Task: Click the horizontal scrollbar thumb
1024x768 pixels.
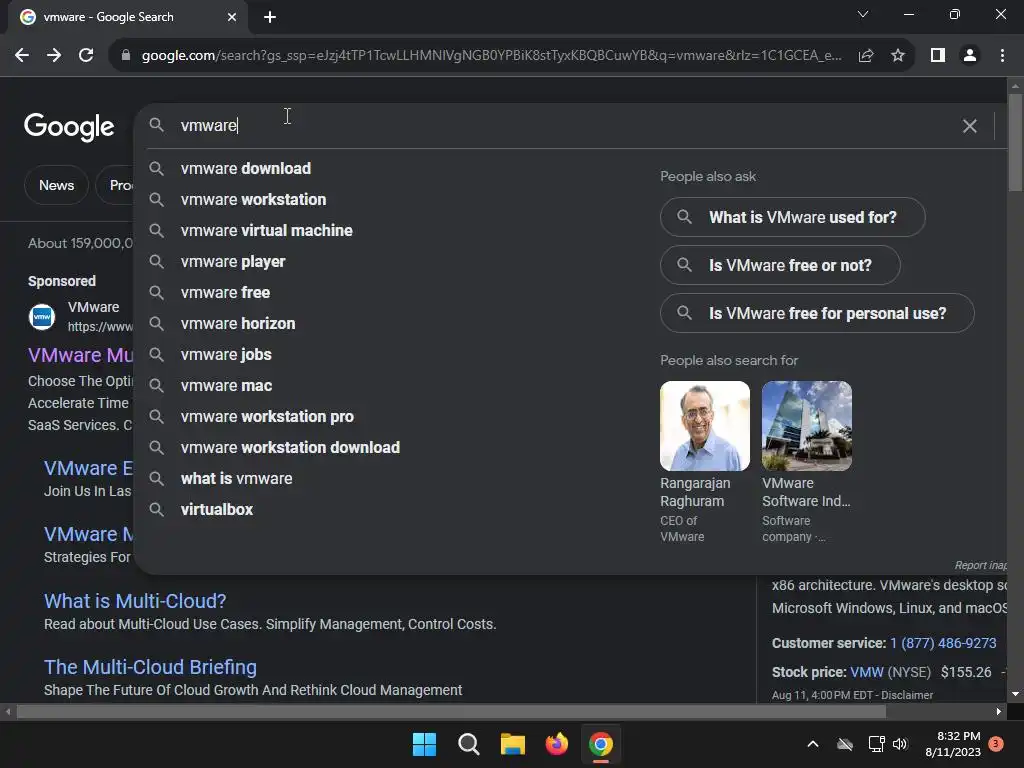Action: [x=451, y=712]
